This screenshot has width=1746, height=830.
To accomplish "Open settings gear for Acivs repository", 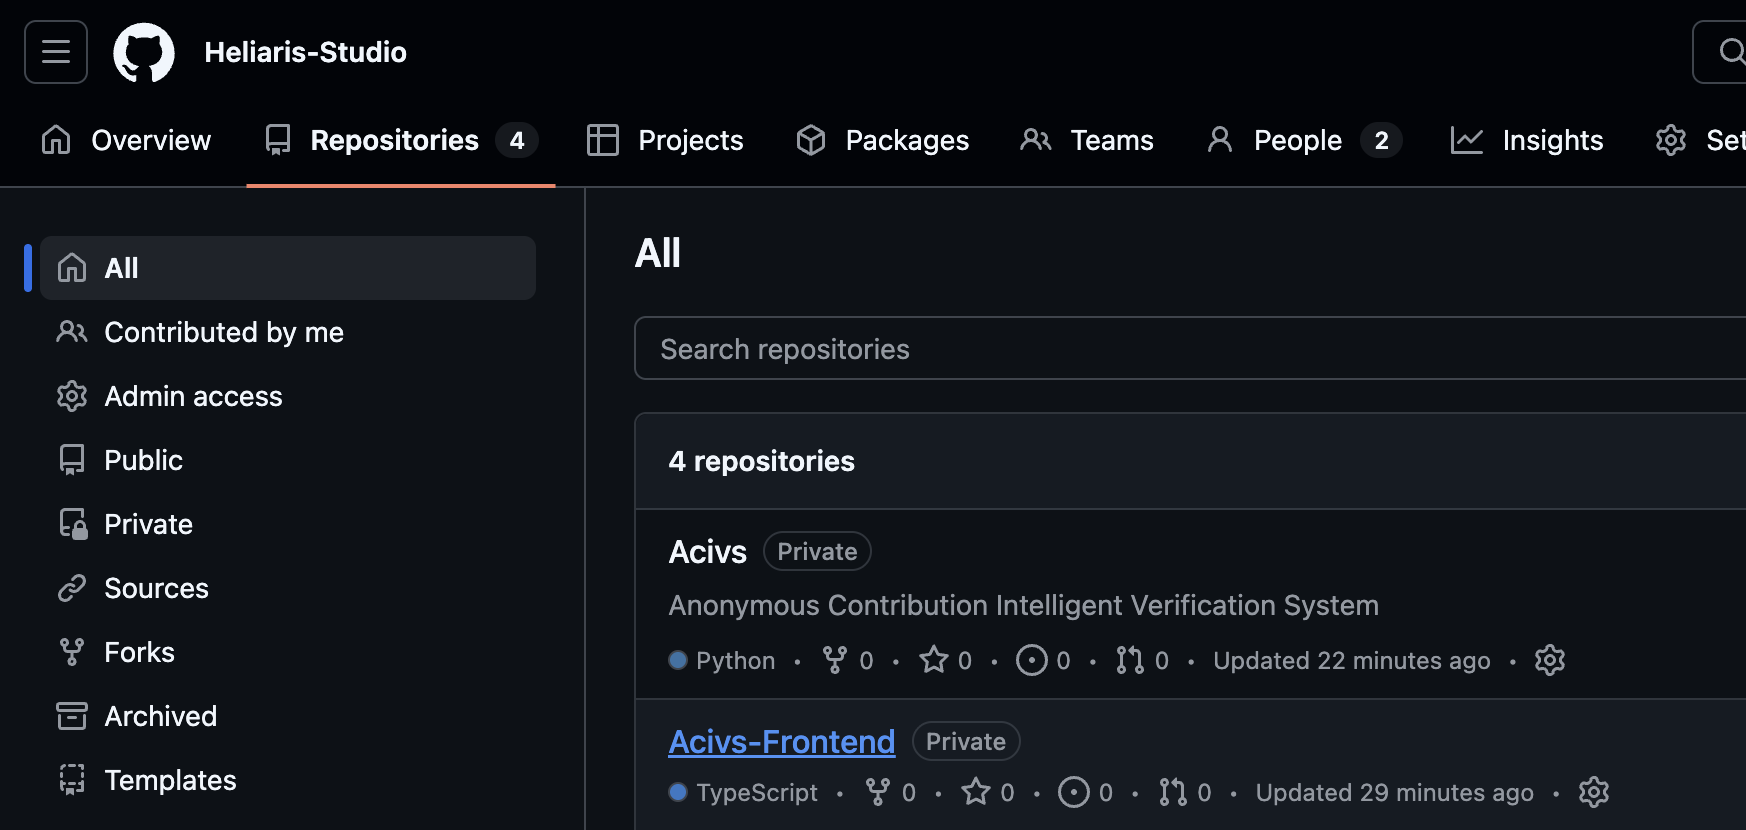I will [1550, 660].
